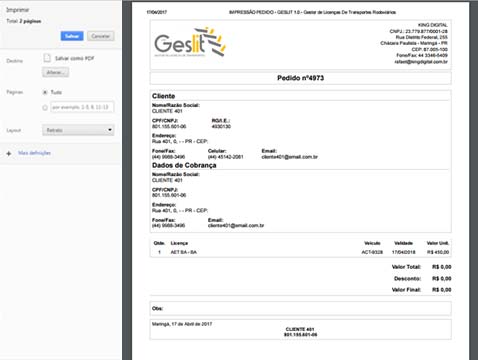Image resolution: width=478 pixels, height=360 pixels.
Task: Click the Salvar como PDF destination text
Action: pos(74,58)
